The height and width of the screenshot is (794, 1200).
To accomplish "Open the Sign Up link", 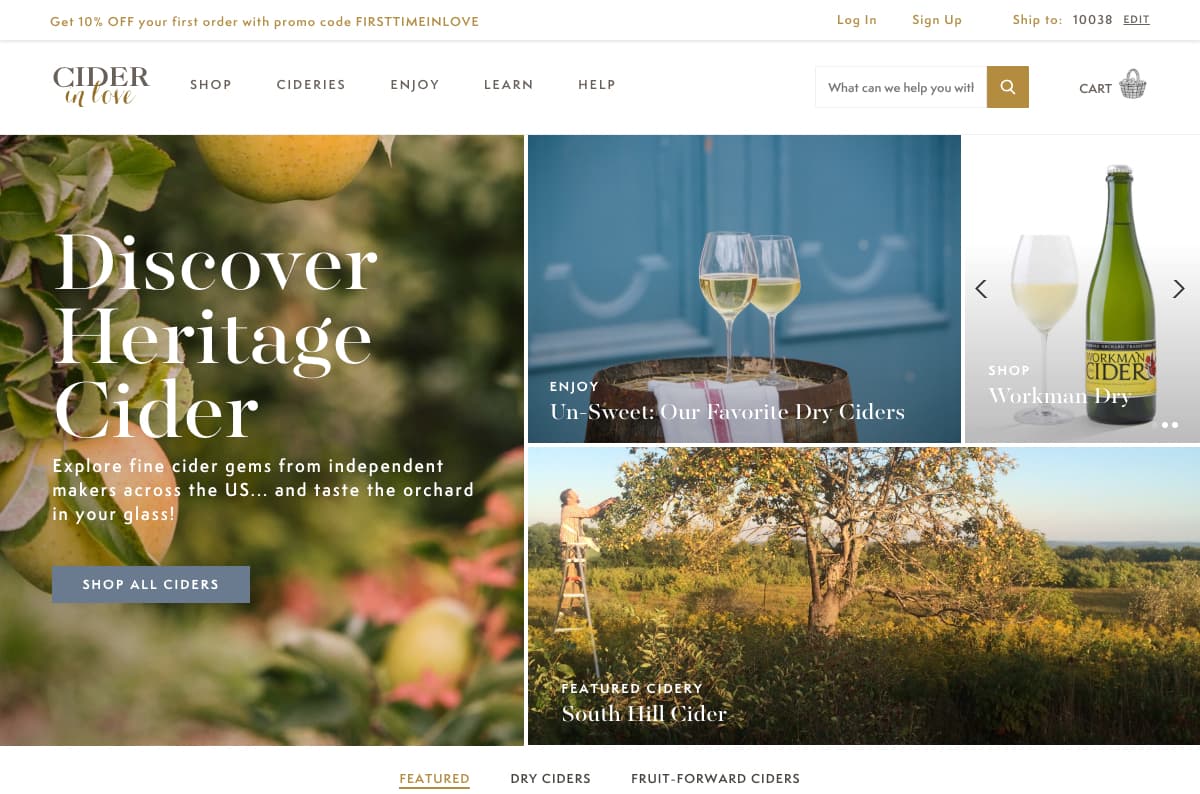I will [937, 20].
